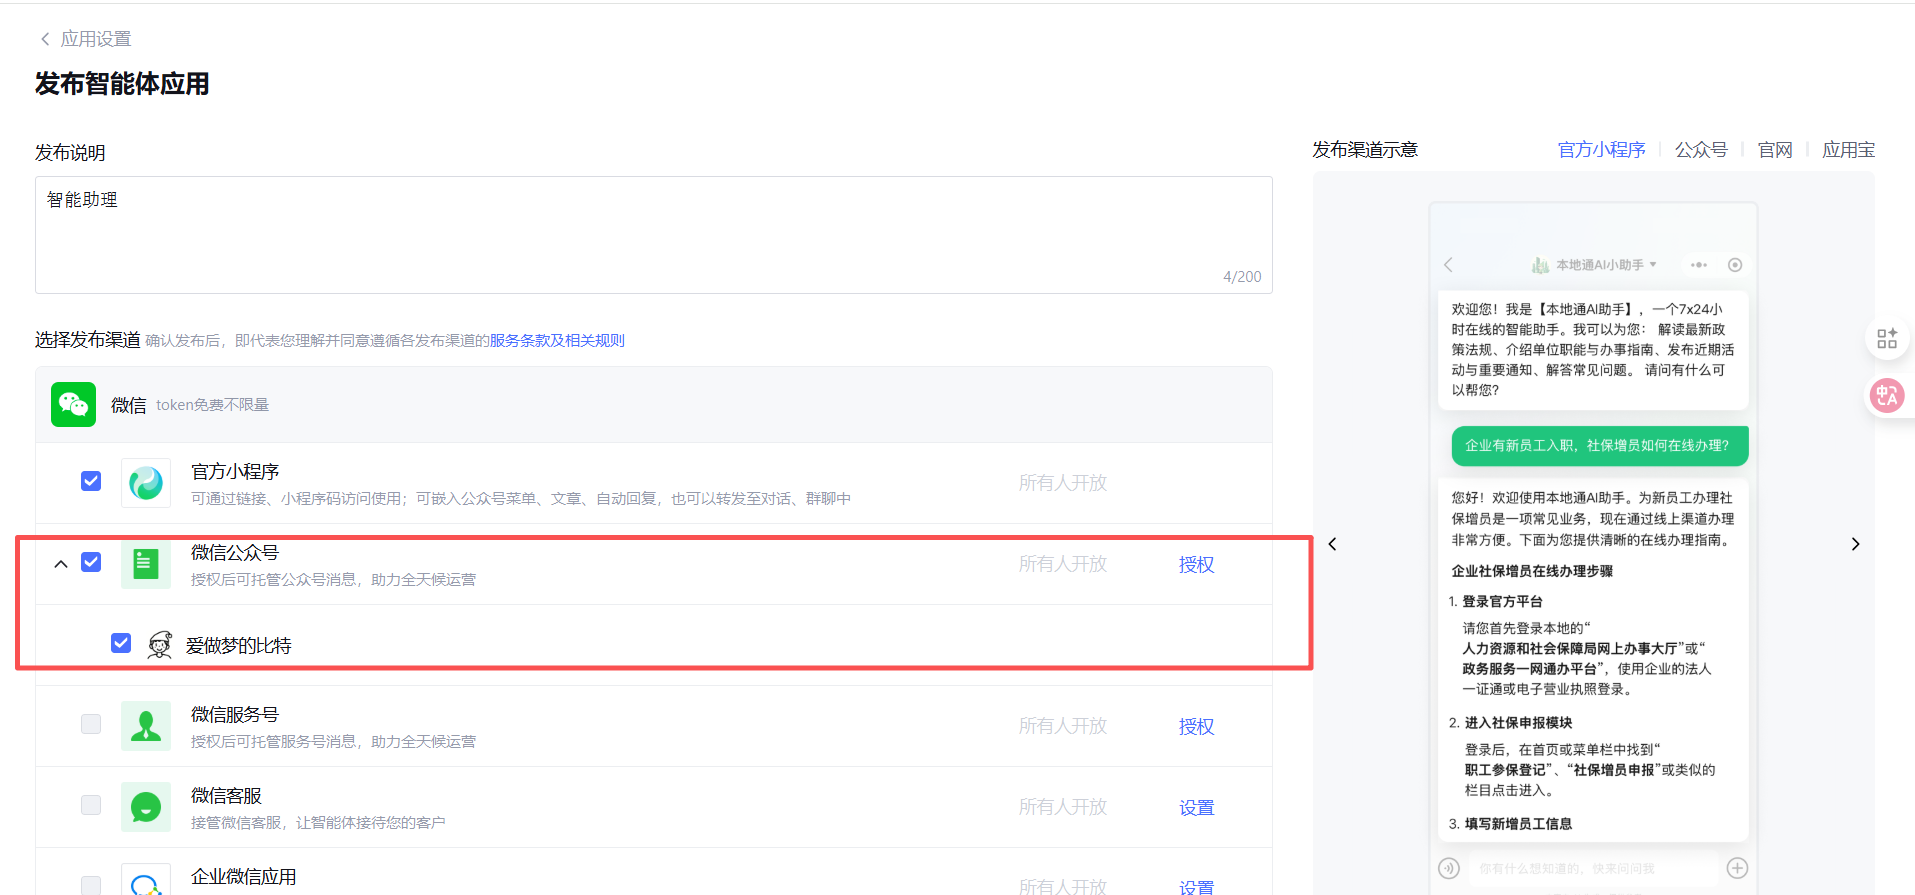
Task: Switch to the 公众号 preview tab
Action: point(1701,150)
